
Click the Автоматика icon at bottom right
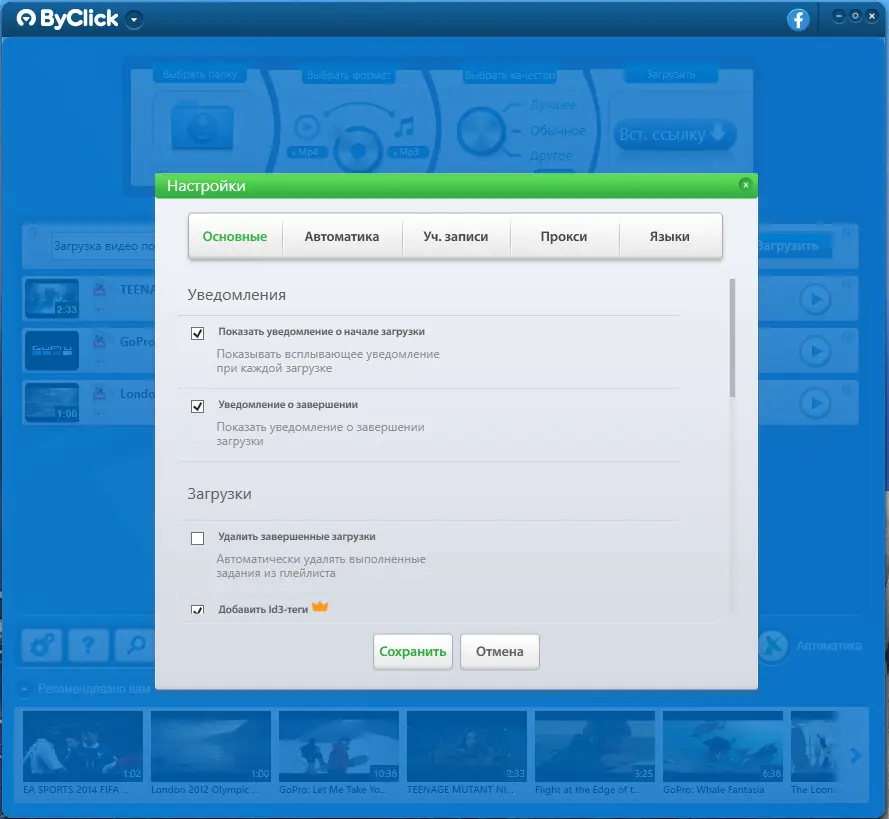(773, 646)
